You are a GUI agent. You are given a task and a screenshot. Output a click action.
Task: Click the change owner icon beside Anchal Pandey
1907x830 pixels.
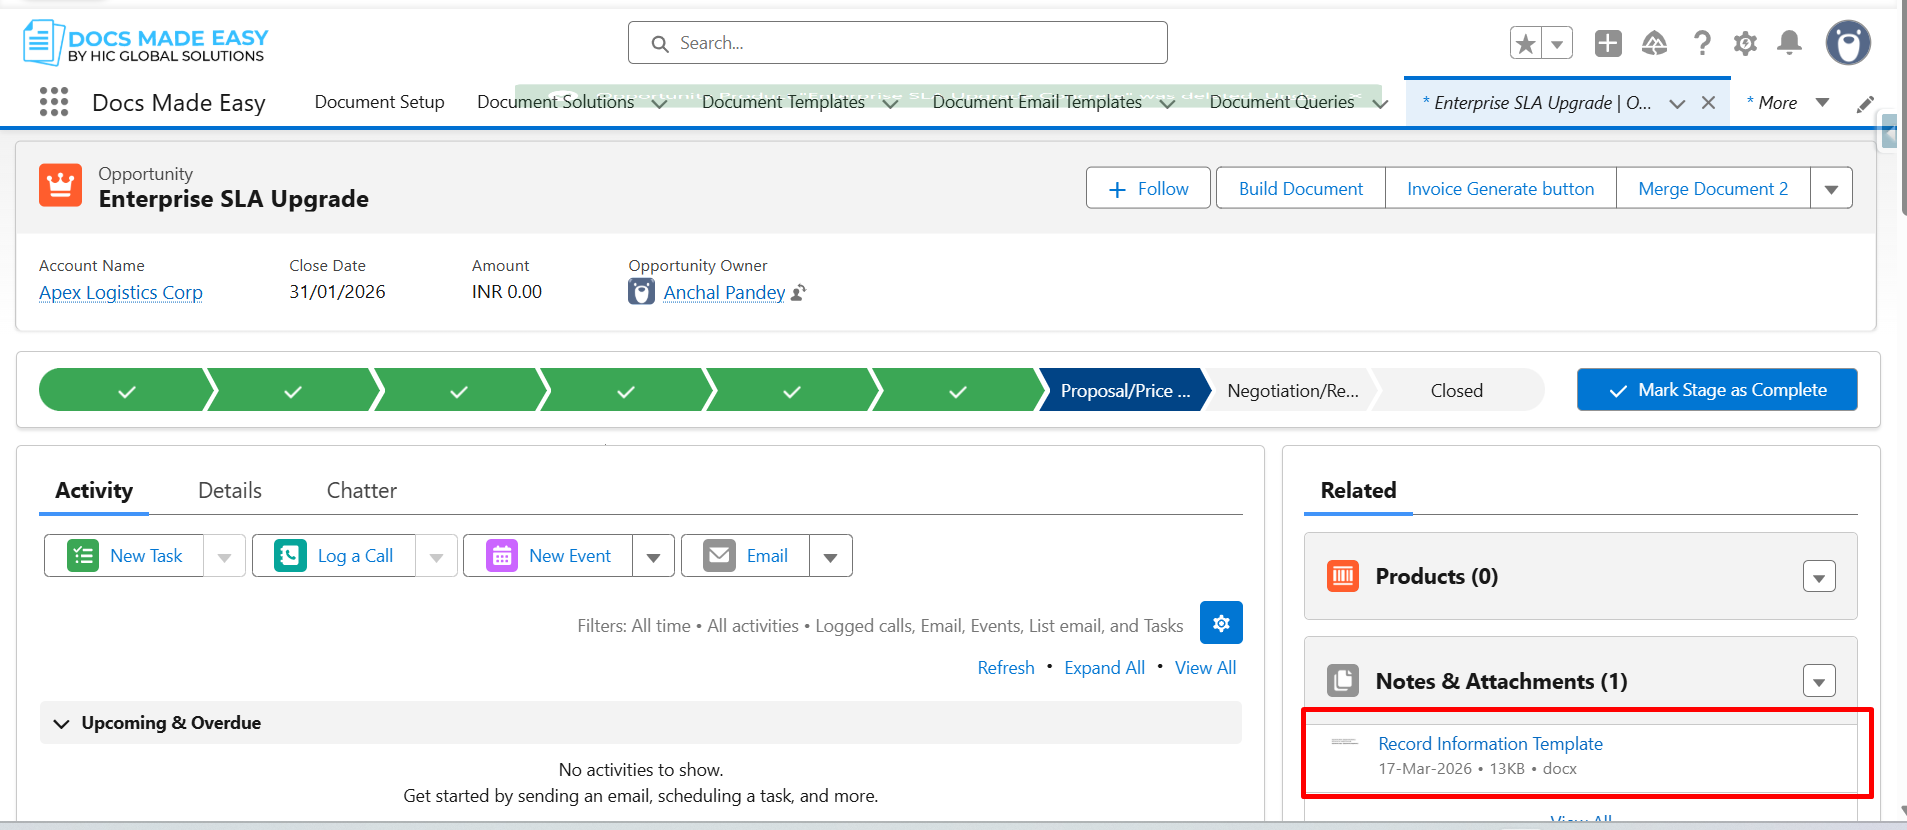click(798, 293)
